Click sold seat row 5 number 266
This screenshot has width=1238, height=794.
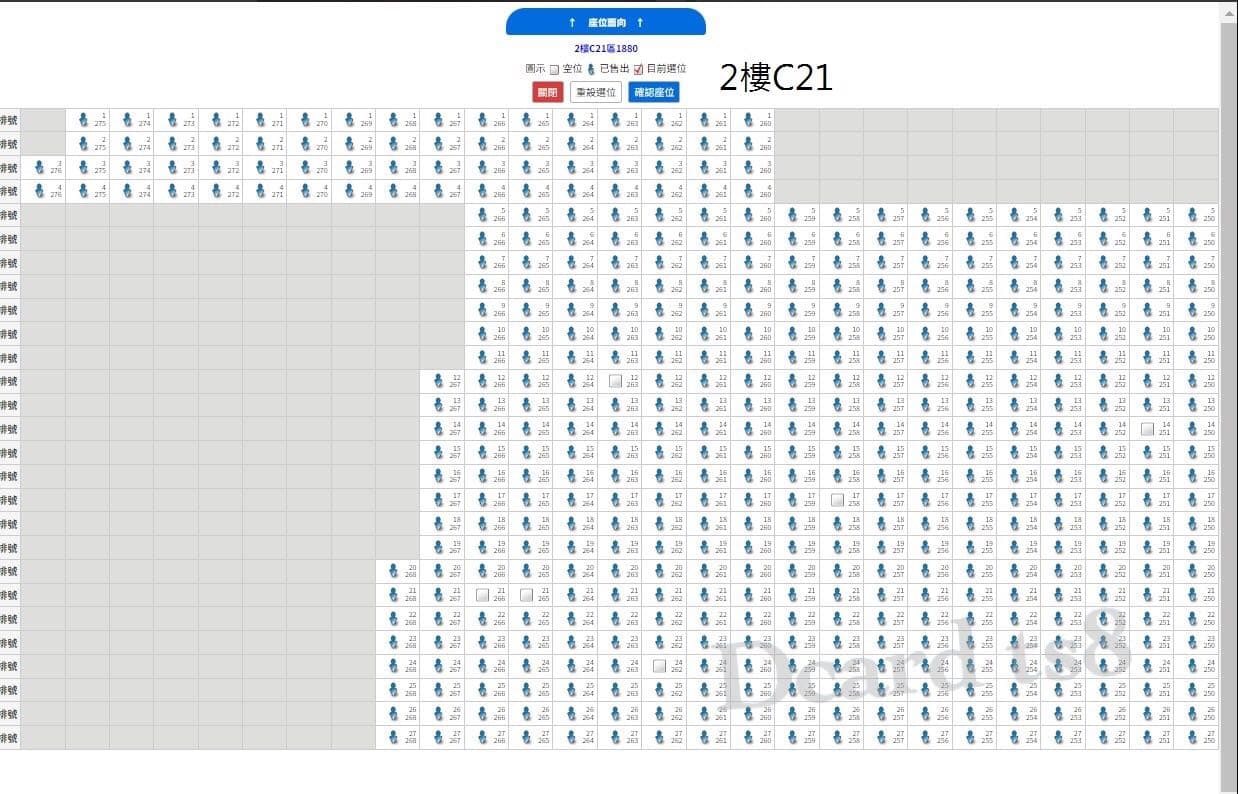(x=483, y=215)
